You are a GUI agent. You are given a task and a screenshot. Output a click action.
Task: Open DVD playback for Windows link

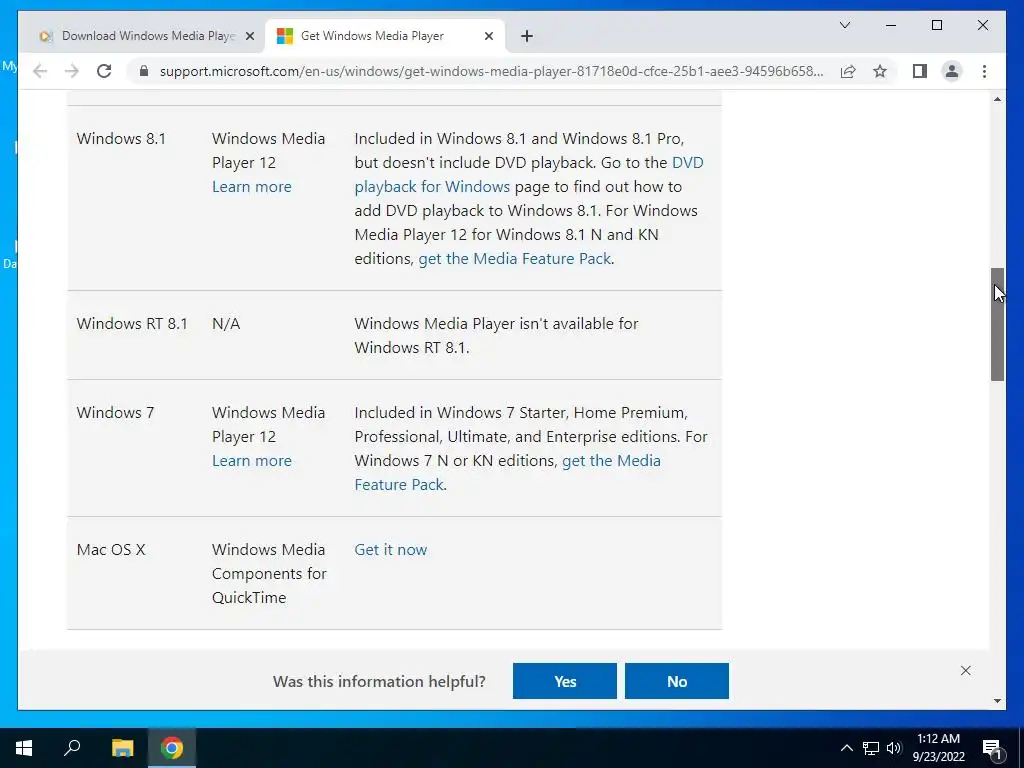tap(529, 175)
